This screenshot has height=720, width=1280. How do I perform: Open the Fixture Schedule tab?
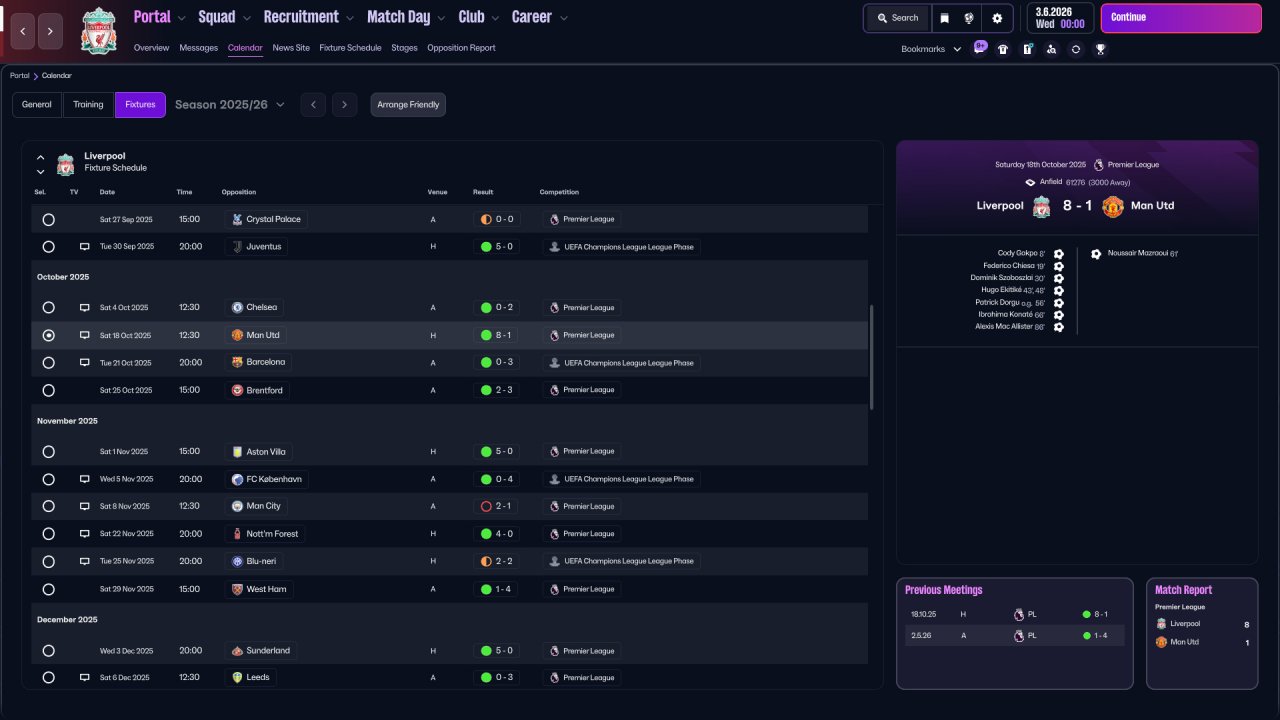click(350, 48)
